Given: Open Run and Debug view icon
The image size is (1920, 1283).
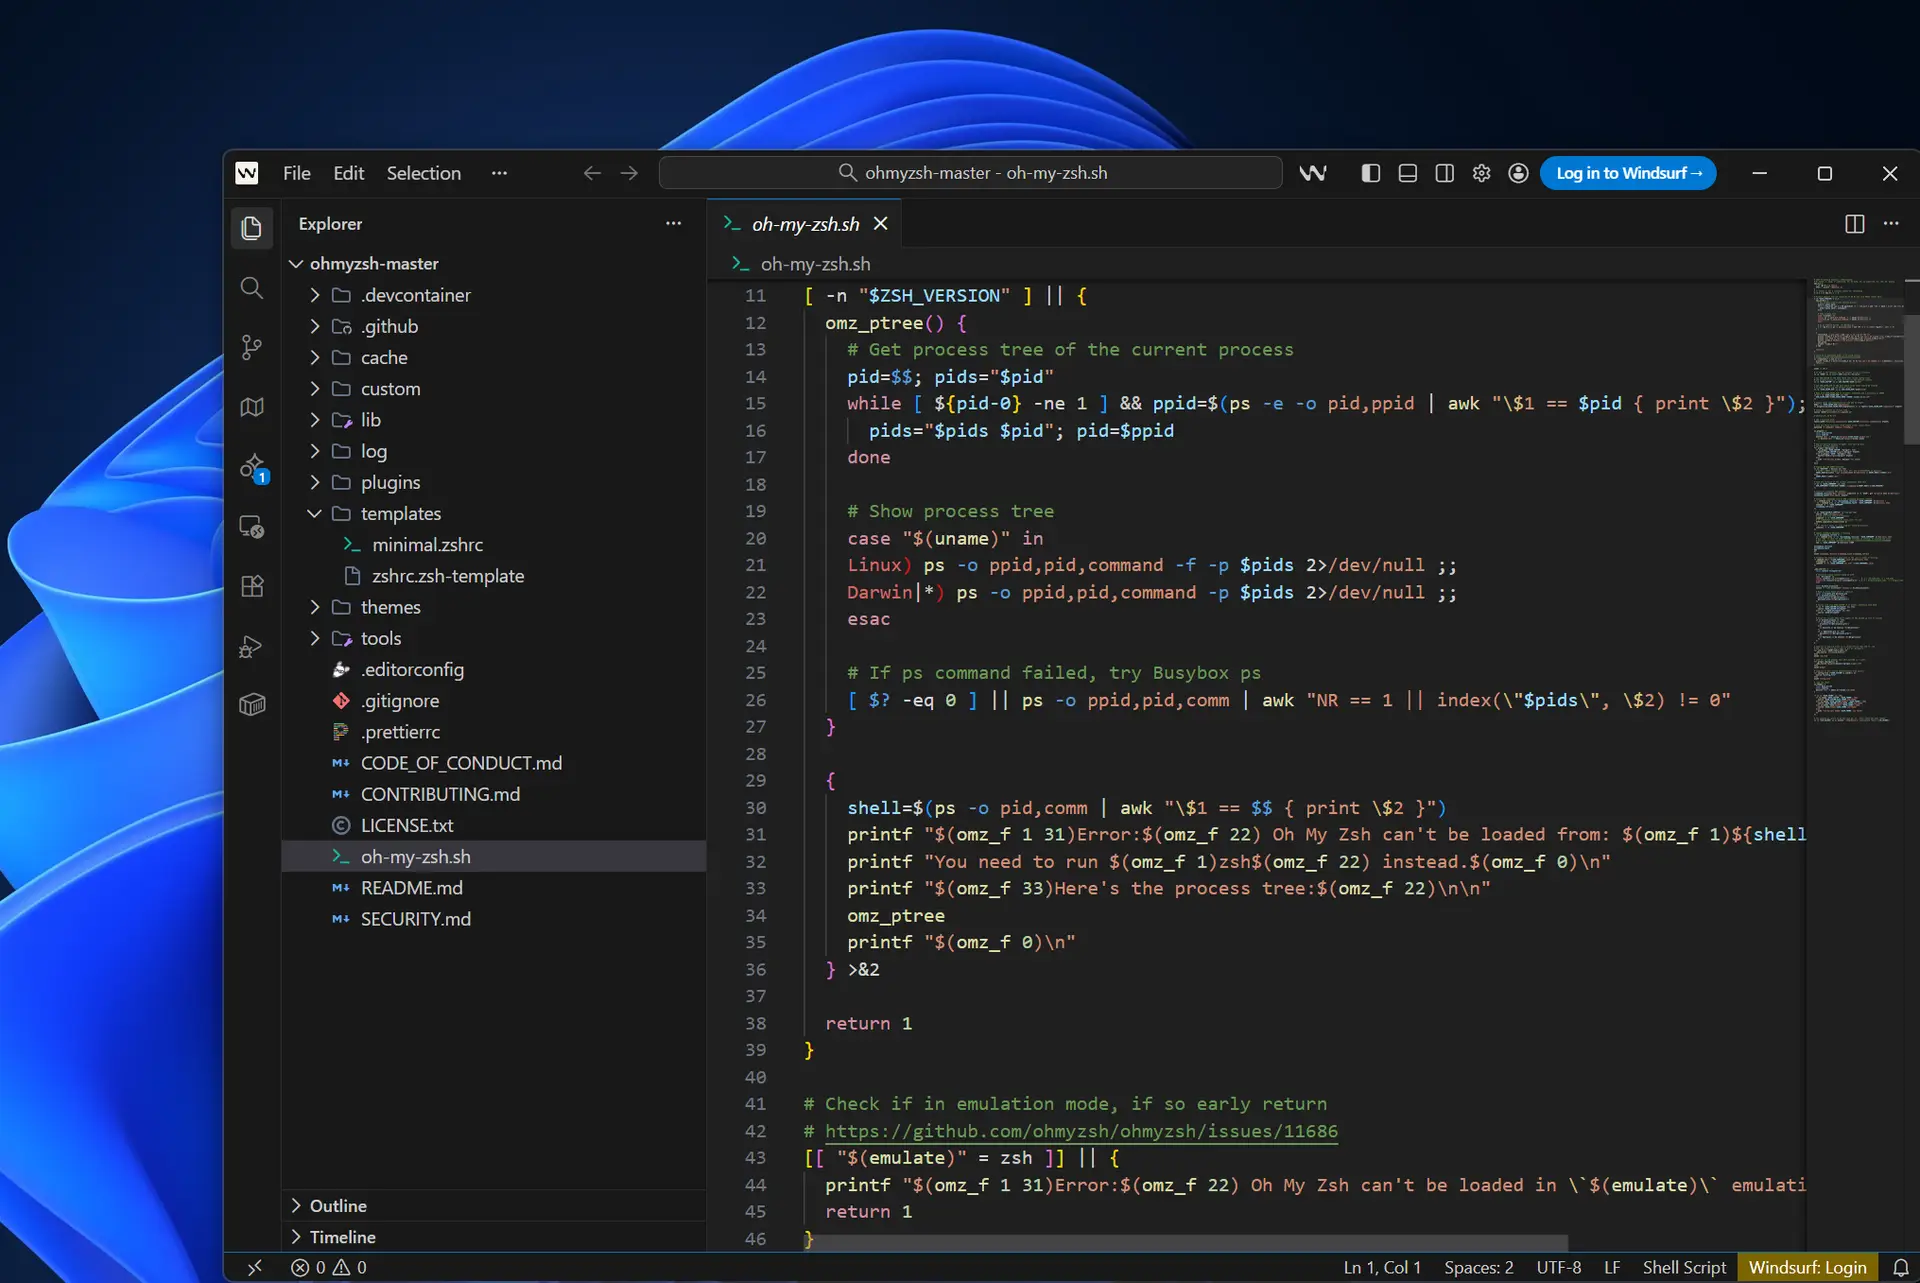Looking at the screenshot, I should (252, 646).
